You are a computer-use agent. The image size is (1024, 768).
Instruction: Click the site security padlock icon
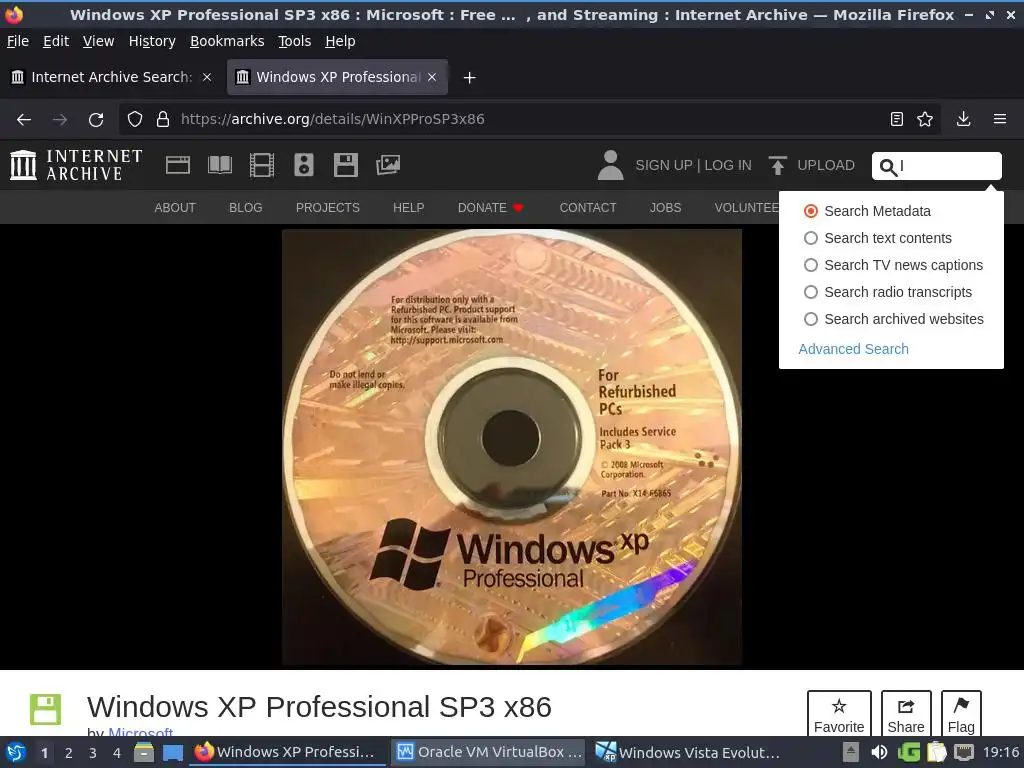(163, 120)
